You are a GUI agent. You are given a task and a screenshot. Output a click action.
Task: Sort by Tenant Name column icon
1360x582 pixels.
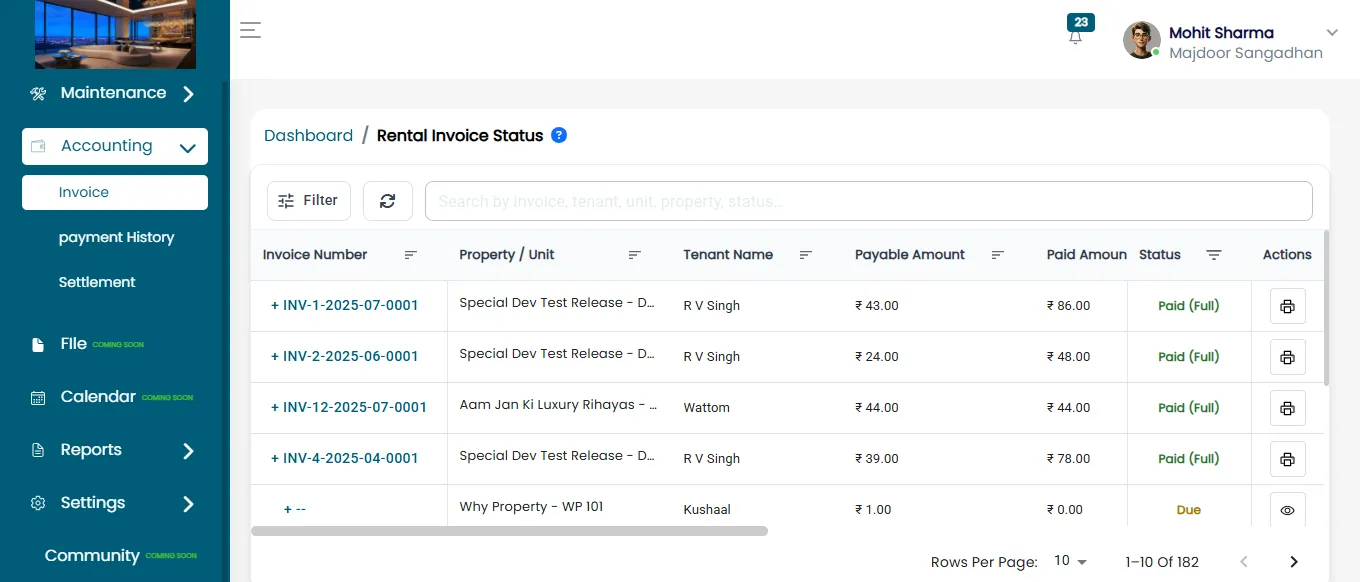click(806, 255)
